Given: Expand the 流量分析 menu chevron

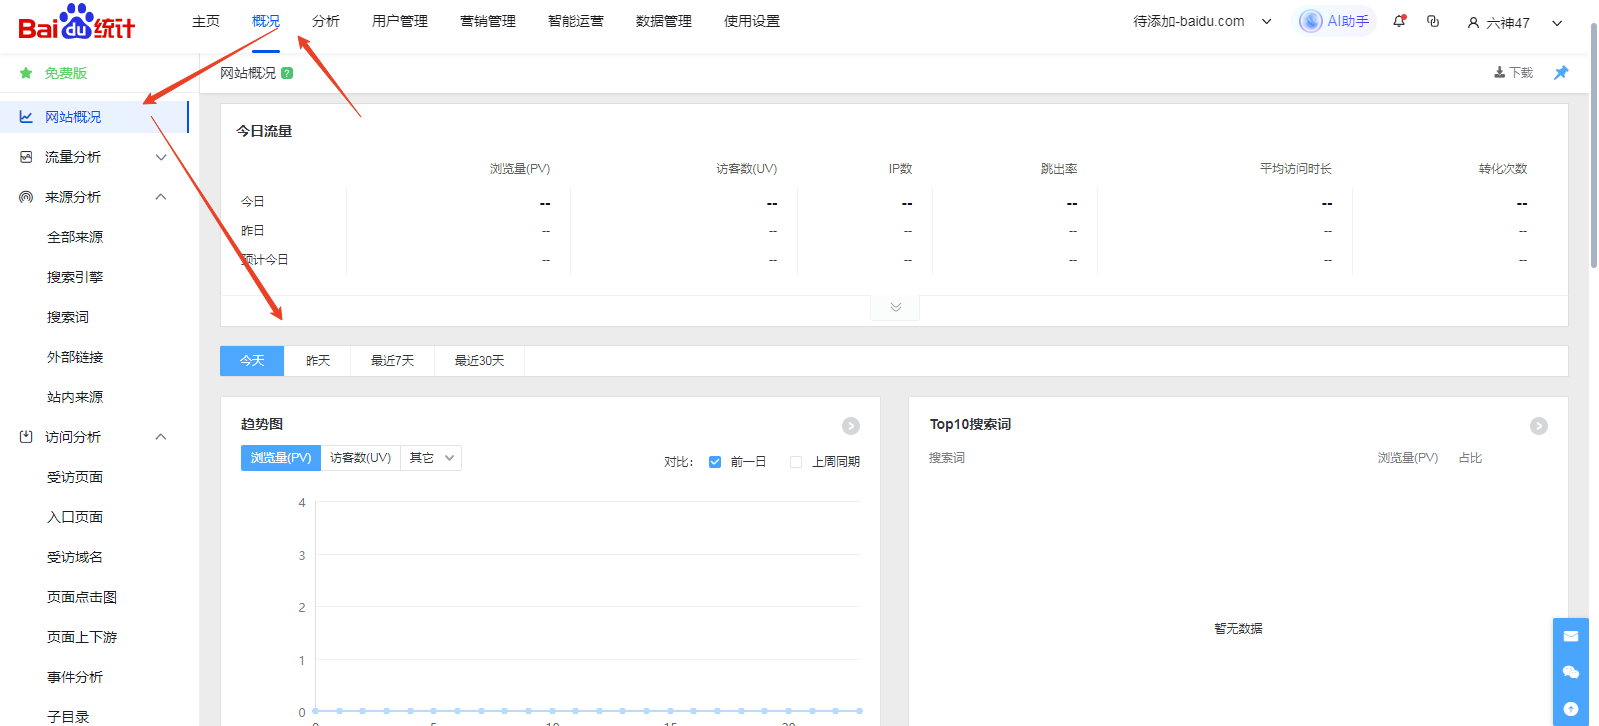Looking at the screenshot, I should 161,157.
